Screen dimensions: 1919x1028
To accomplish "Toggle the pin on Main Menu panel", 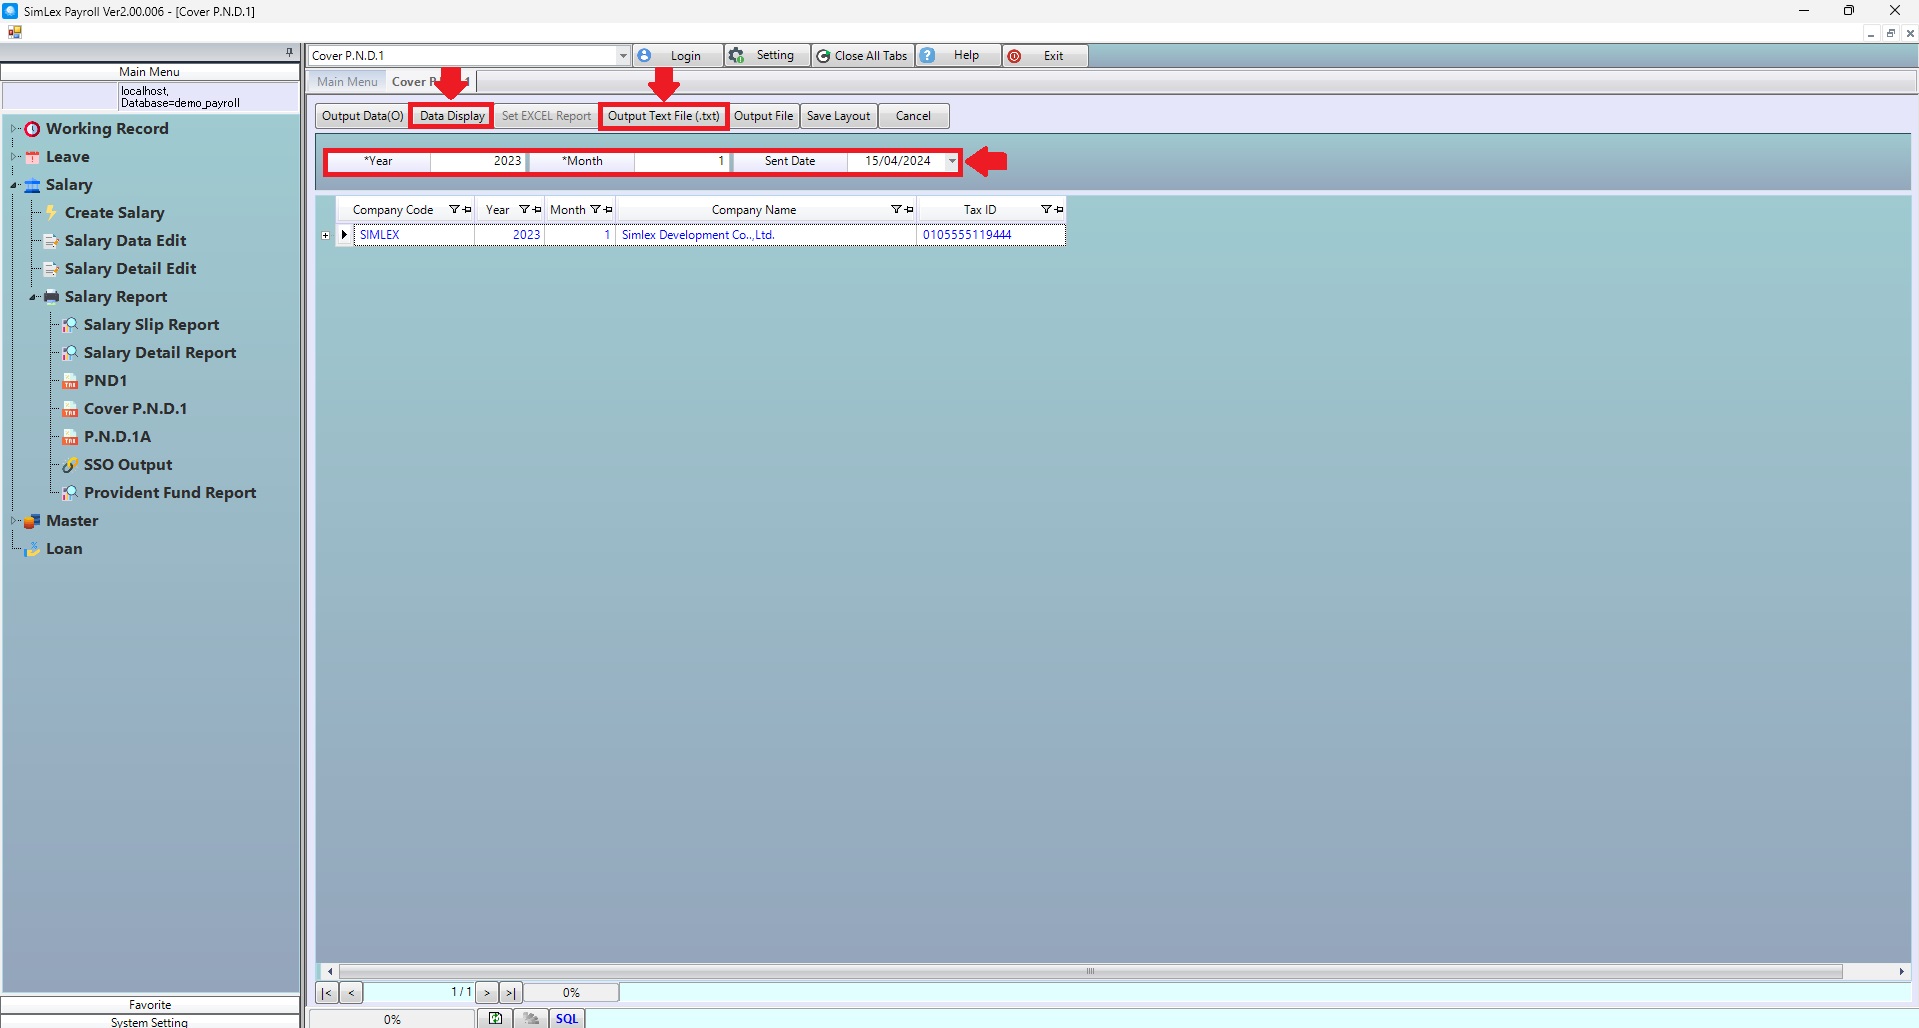I will (x=289, y=52).
